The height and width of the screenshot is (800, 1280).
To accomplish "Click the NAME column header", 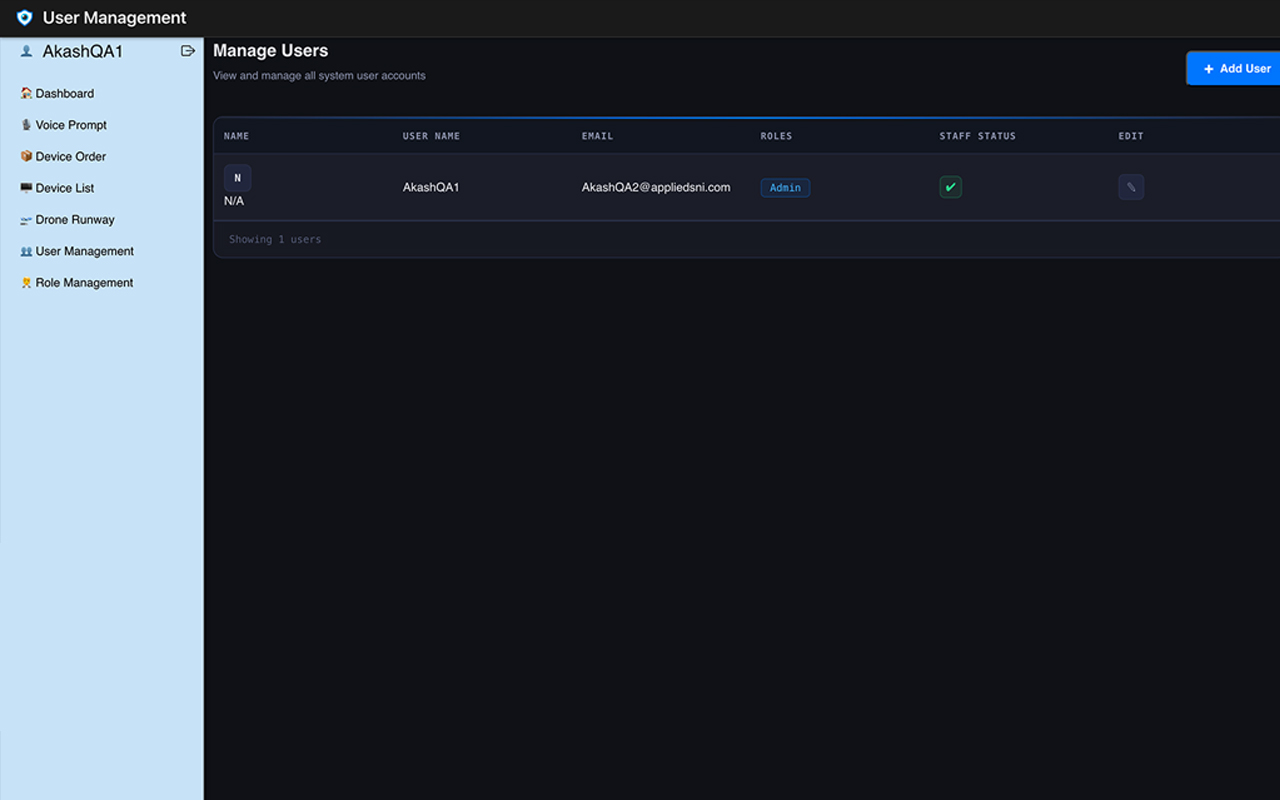I will tap(237, 136).
